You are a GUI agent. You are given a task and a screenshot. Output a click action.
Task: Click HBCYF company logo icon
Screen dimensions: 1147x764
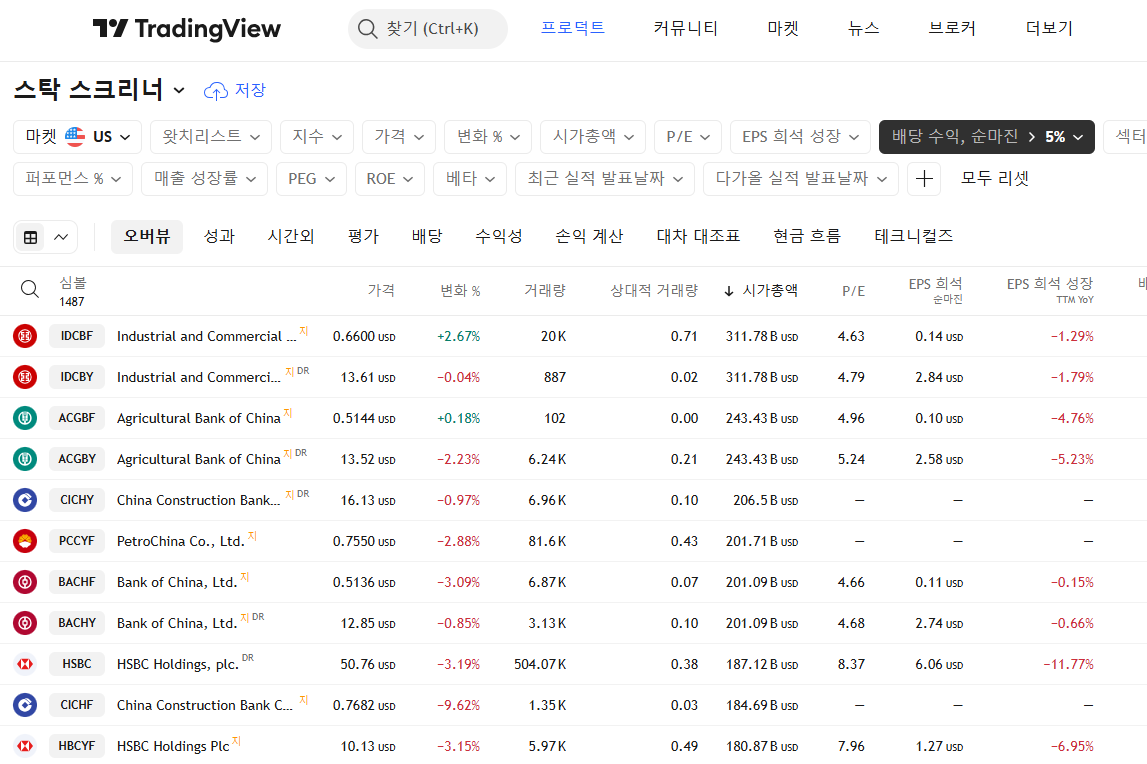point(25,746)
